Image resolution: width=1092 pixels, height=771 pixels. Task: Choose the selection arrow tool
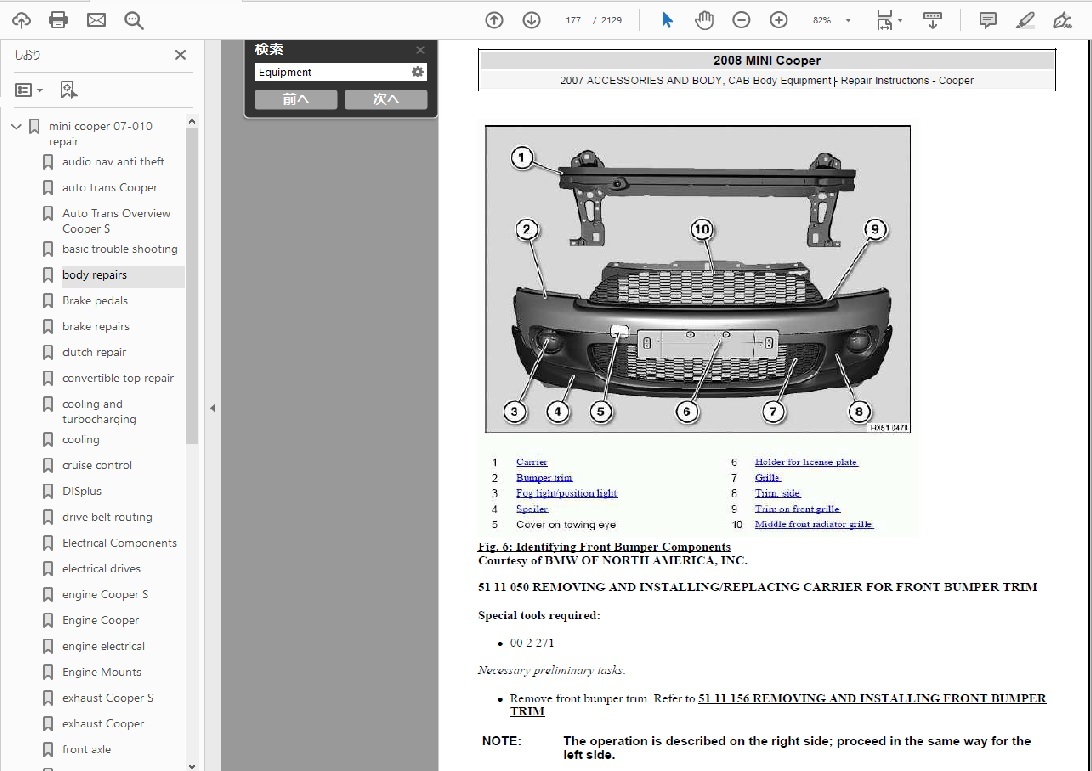pos(667,20)
